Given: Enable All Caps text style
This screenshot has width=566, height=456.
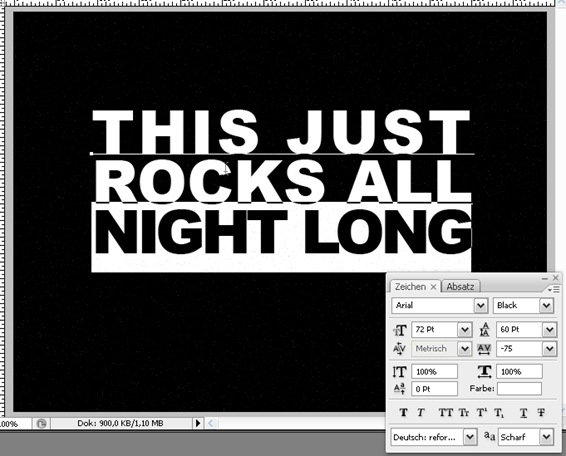Looking at the screenshot, I should 445,412.
